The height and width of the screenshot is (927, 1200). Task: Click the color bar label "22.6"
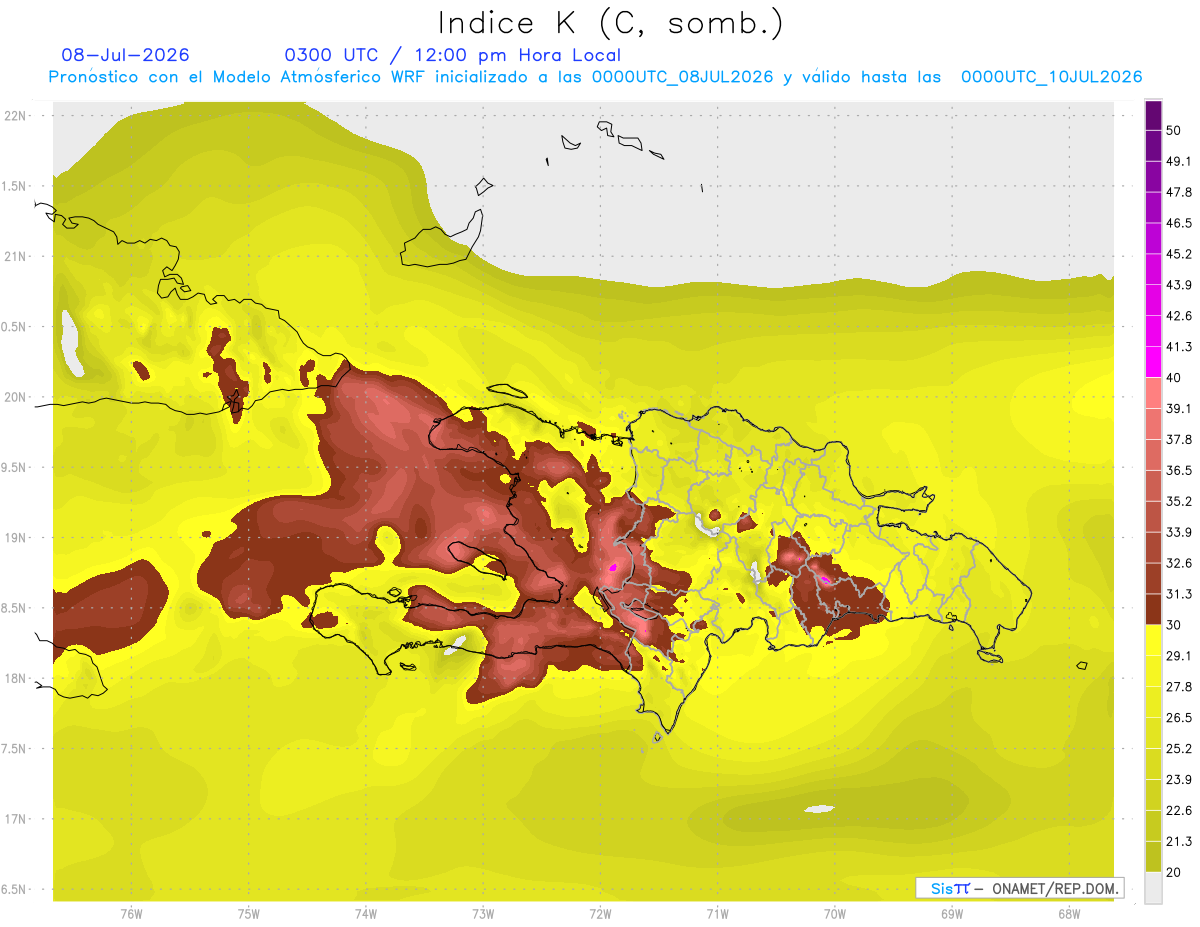pyautogui.click(x=1179, y=811)
